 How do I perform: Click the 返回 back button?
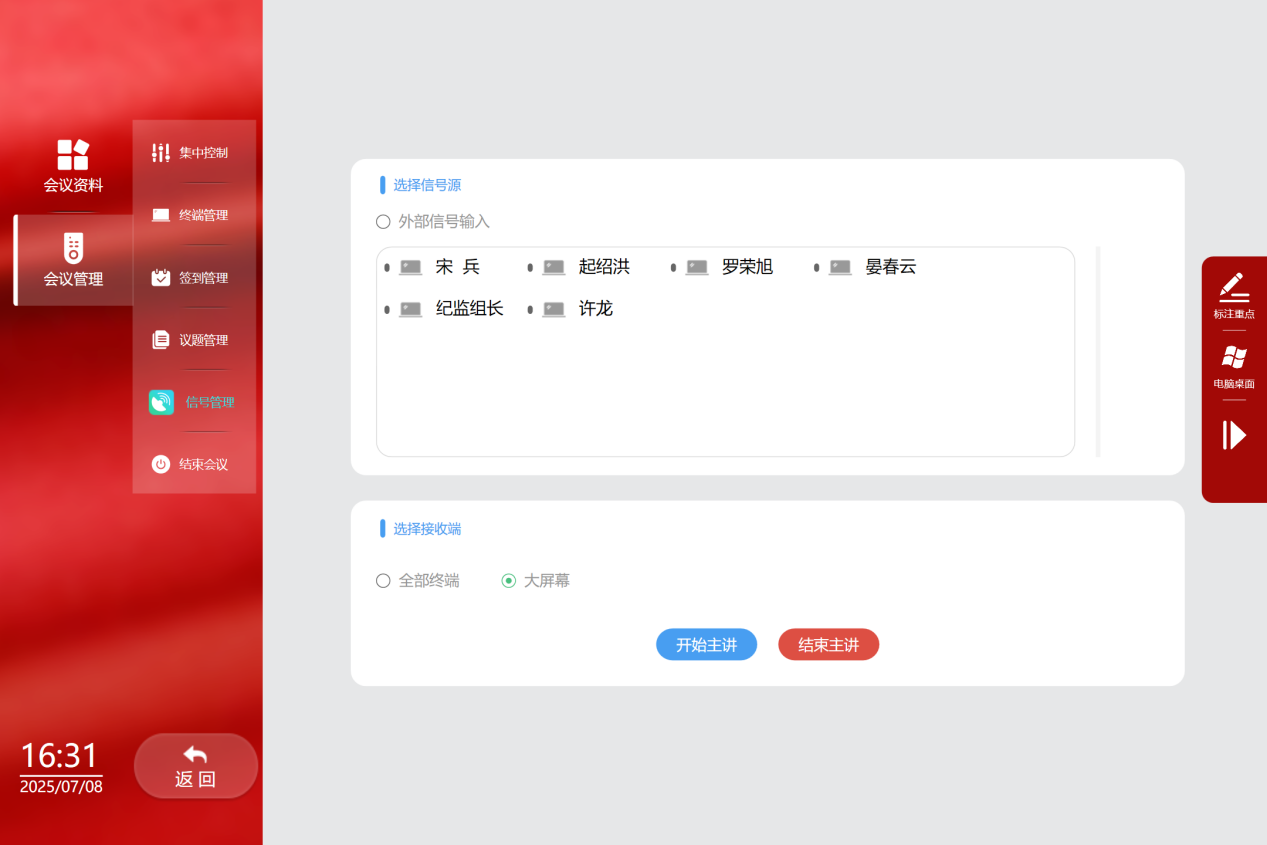coord(196,766)
